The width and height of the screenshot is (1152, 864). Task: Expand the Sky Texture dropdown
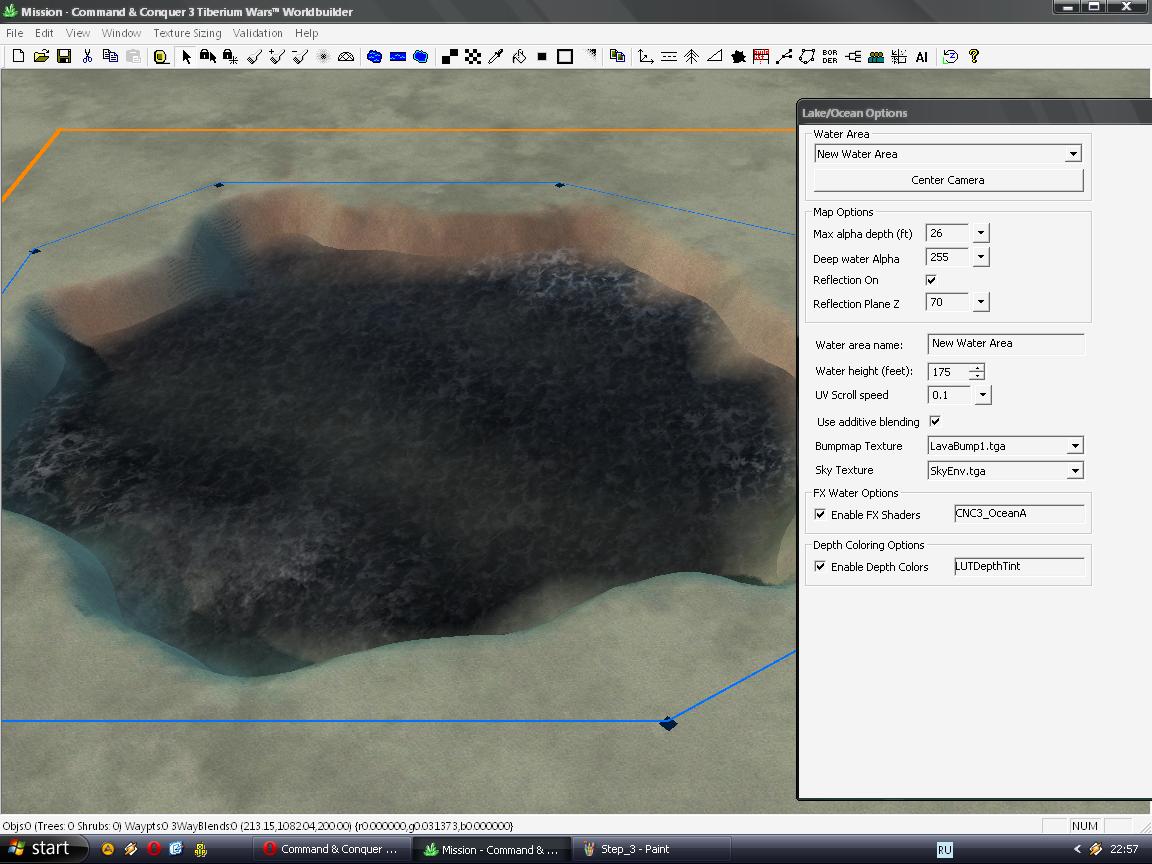(x=1075, y=470)
